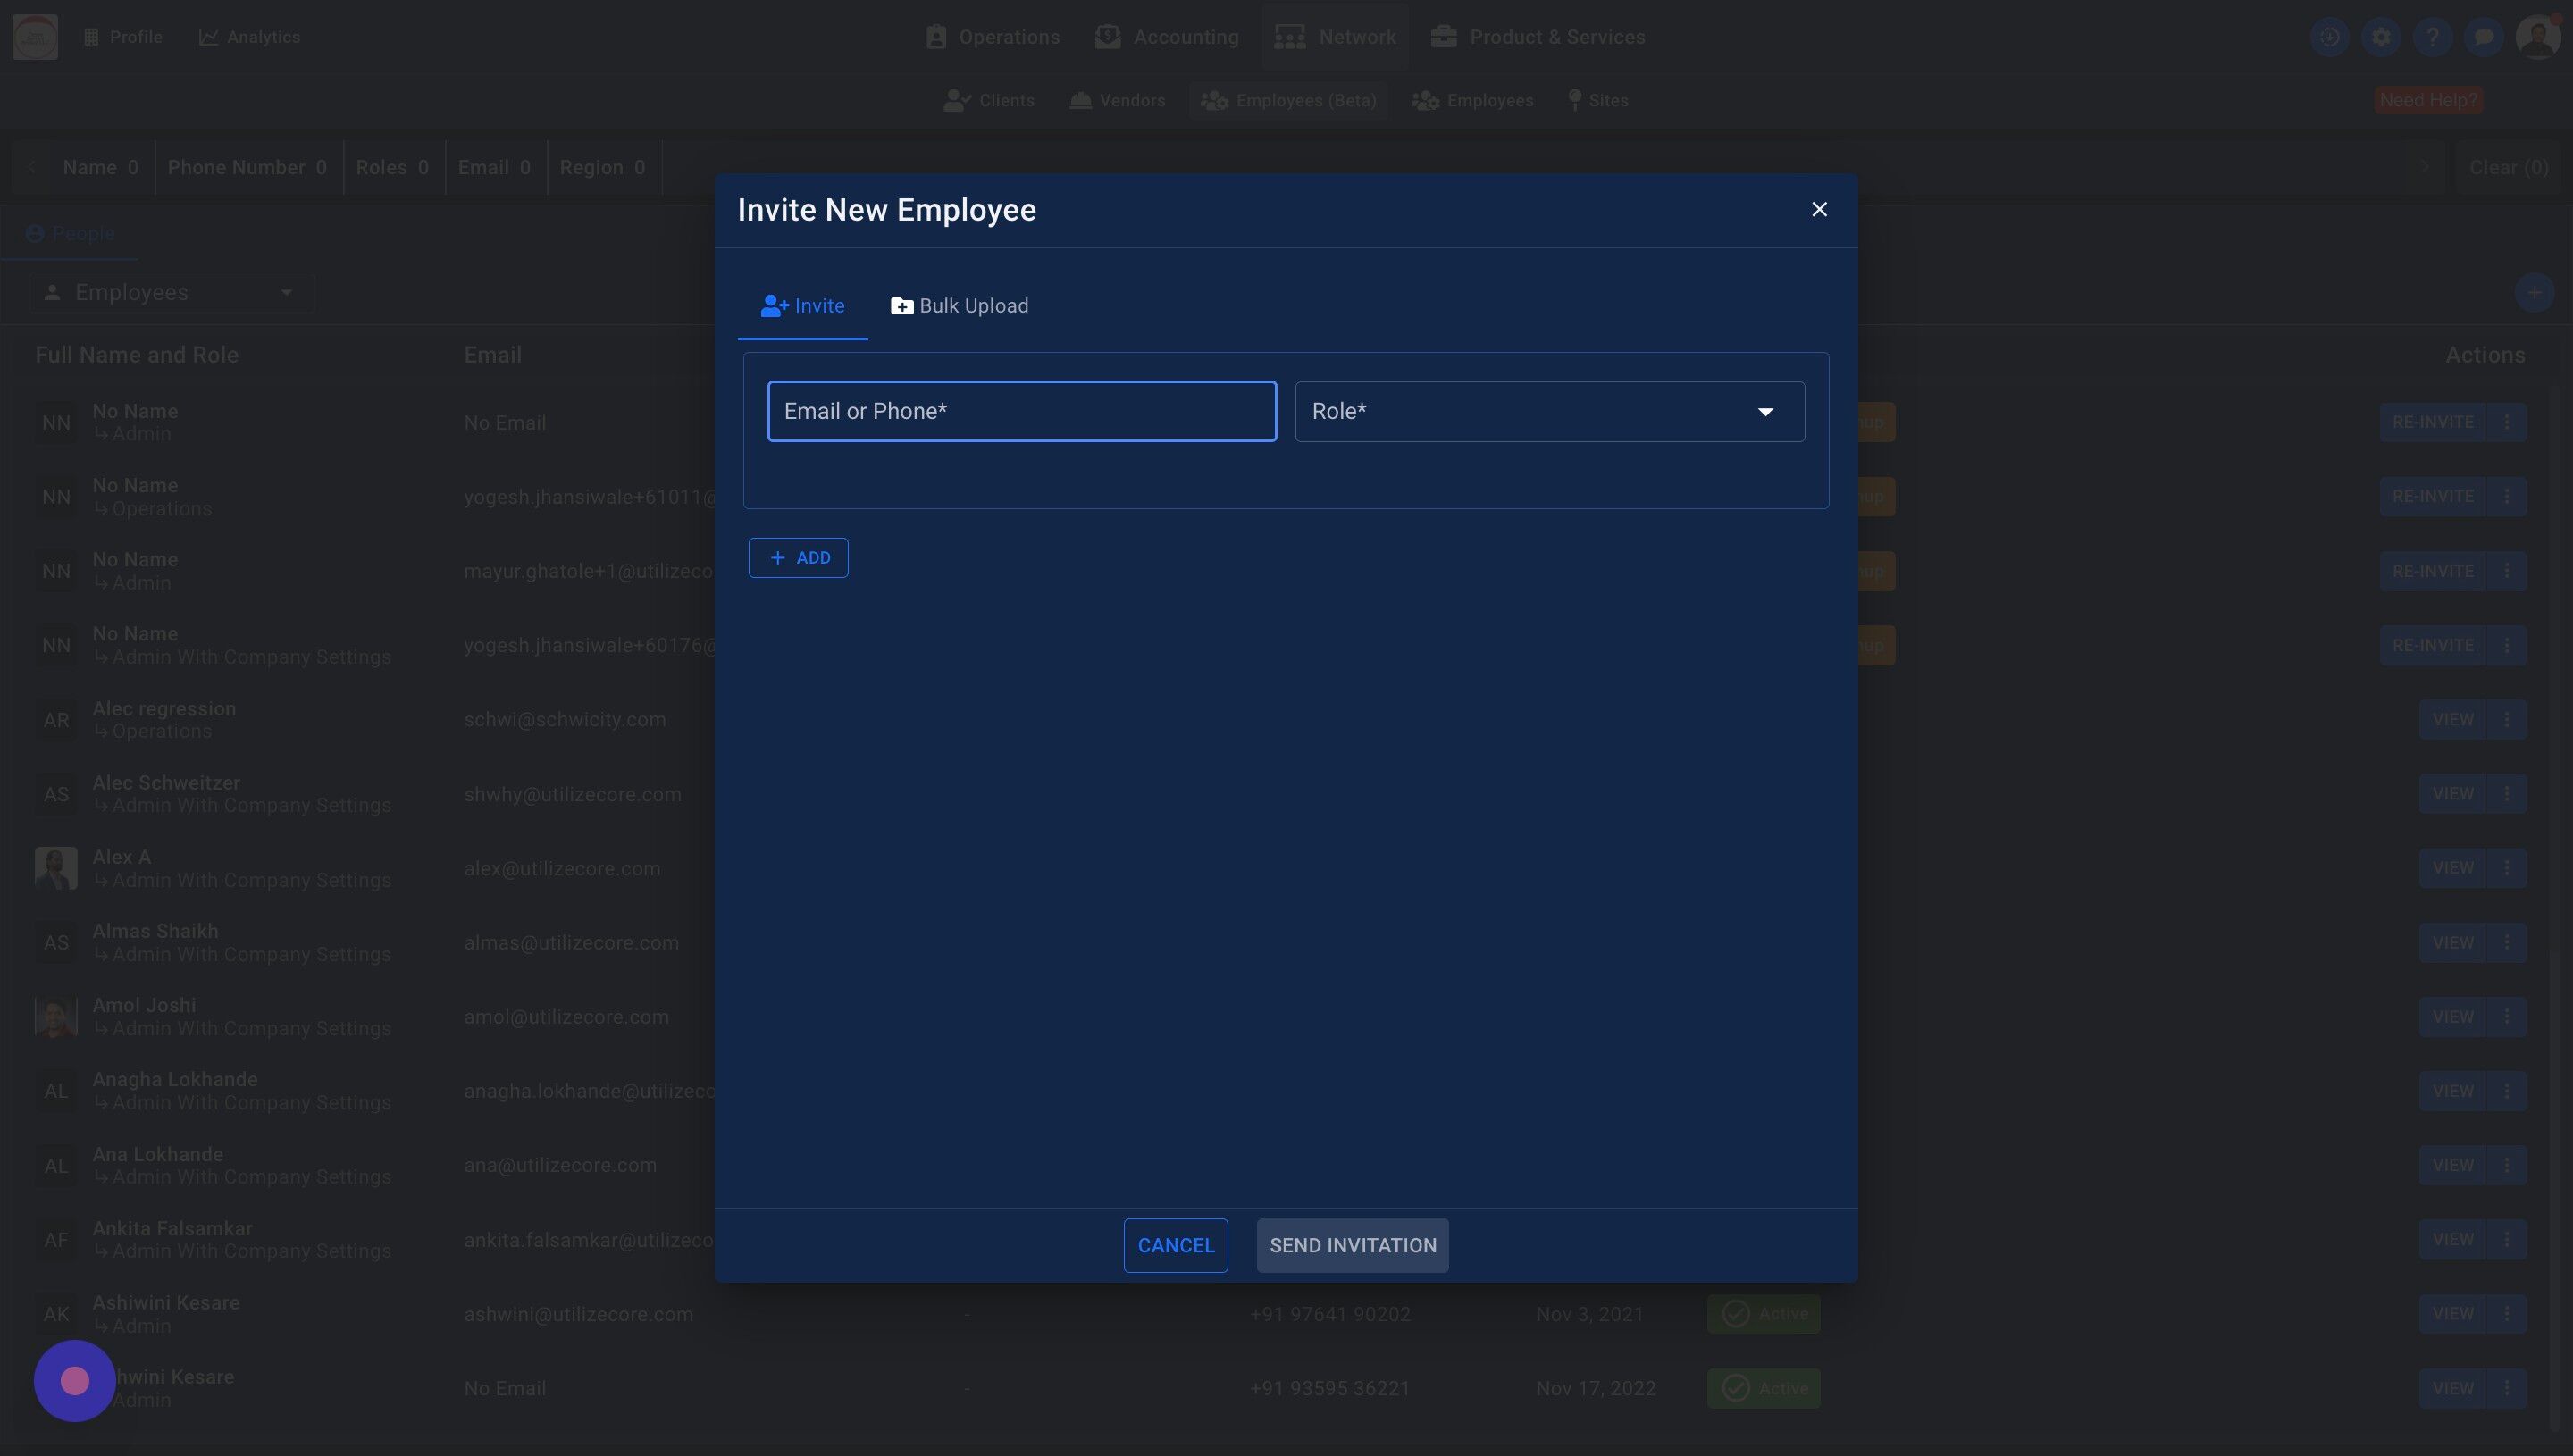Open the chat messages icon

coord(2483,37)
